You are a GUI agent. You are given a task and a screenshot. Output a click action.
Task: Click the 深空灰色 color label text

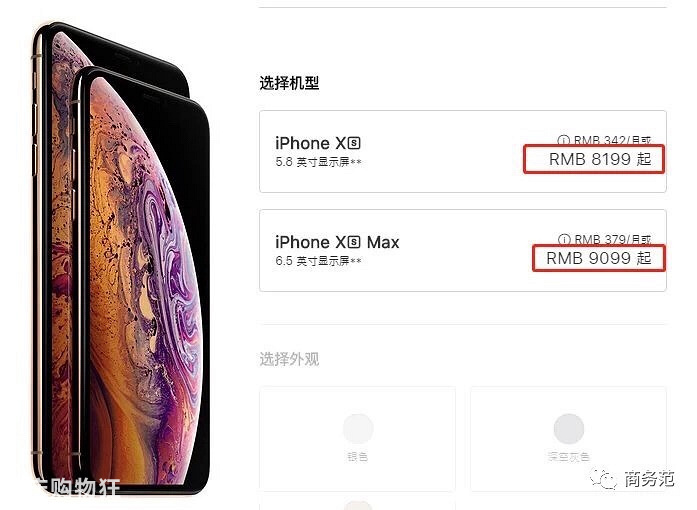569,456
